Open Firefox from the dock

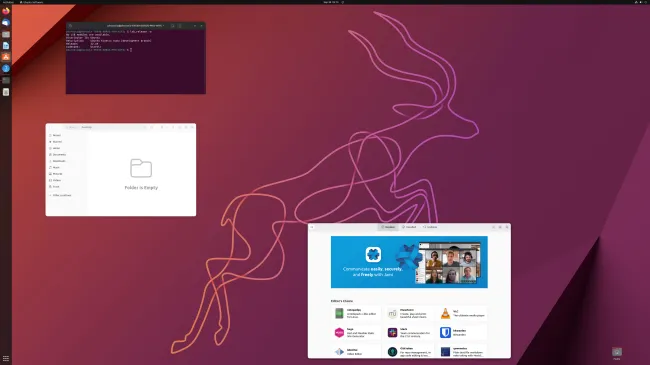click(6, 11)
